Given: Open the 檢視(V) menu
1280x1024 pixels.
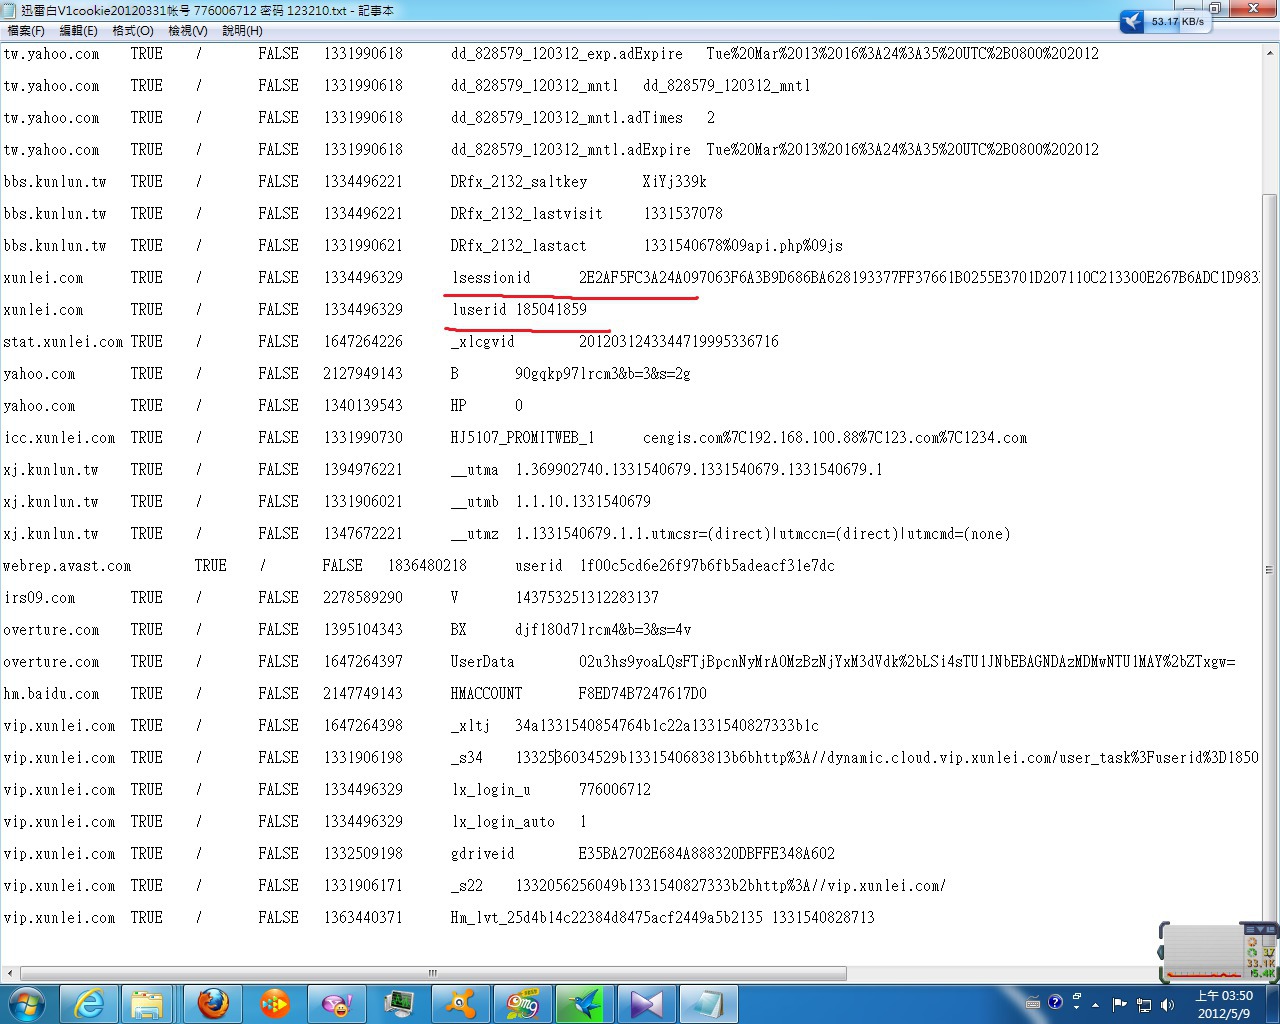Looking at the screenshot, I should tap(188, 31).
